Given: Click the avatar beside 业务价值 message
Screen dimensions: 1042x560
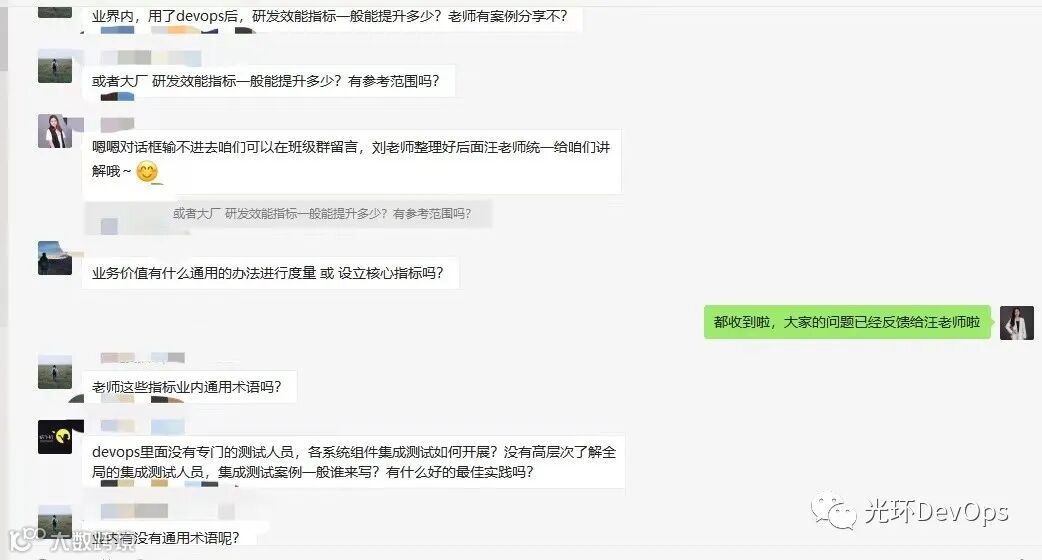Looking at the screenshot, I should [x=55, y=258].
